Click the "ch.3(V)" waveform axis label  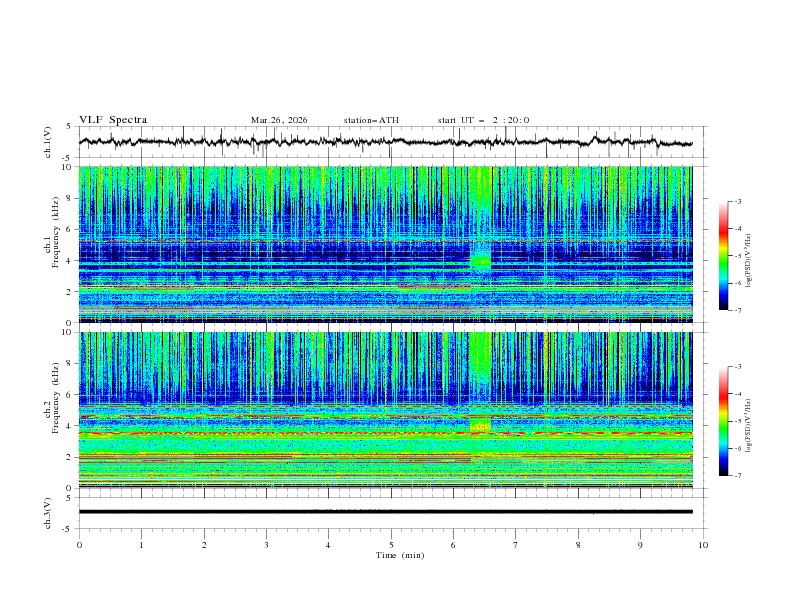pyautogui.click(x=48, y=513)
